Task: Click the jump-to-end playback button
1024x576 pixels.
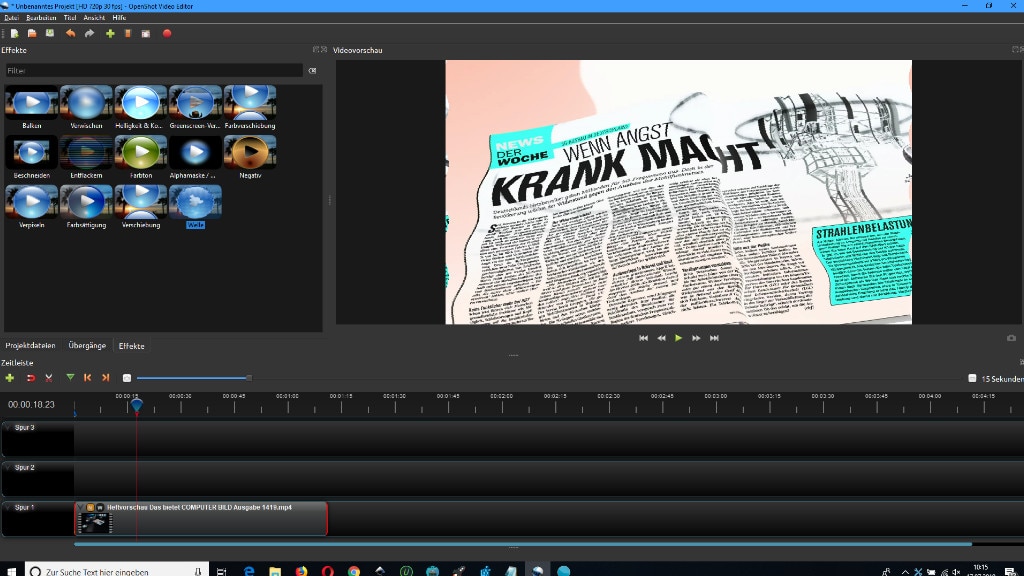Action: click(x=714, y=338)
